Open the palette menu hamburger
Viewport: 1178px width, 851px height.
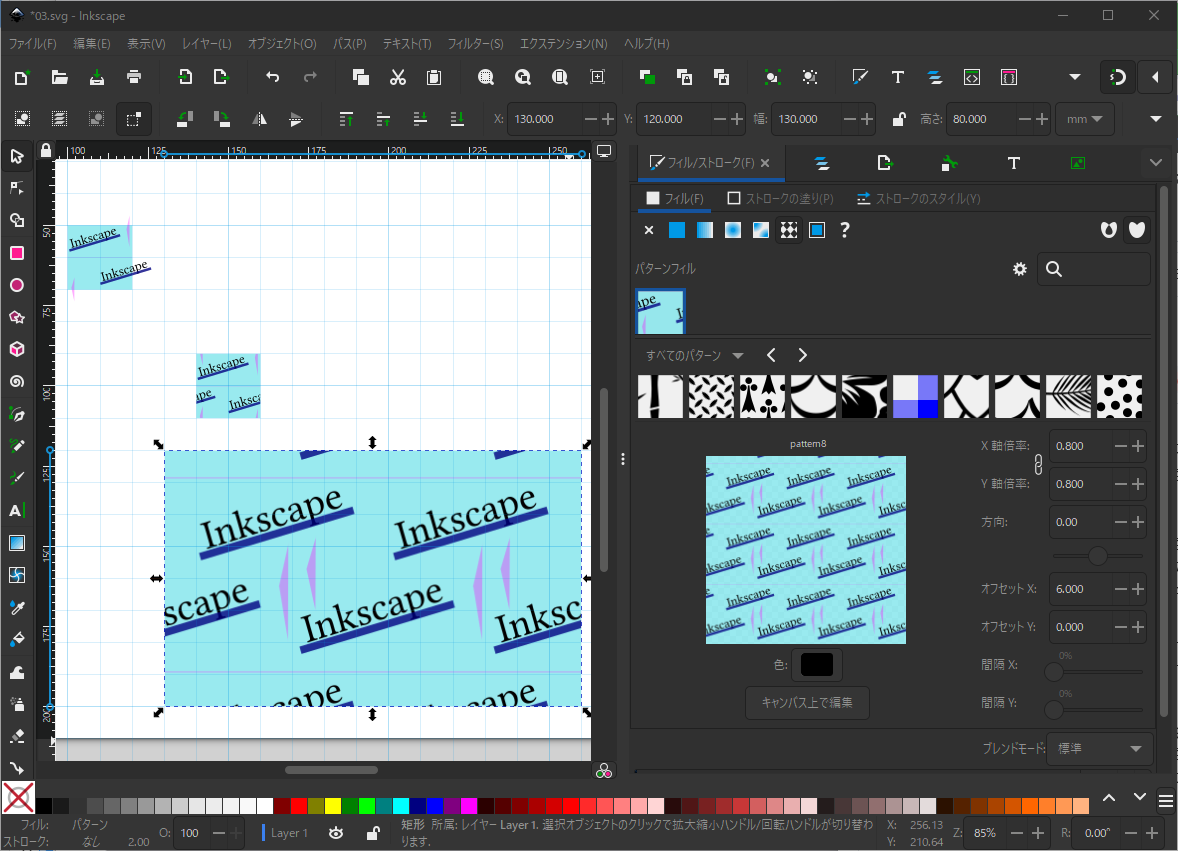(x=1165, y=801)
